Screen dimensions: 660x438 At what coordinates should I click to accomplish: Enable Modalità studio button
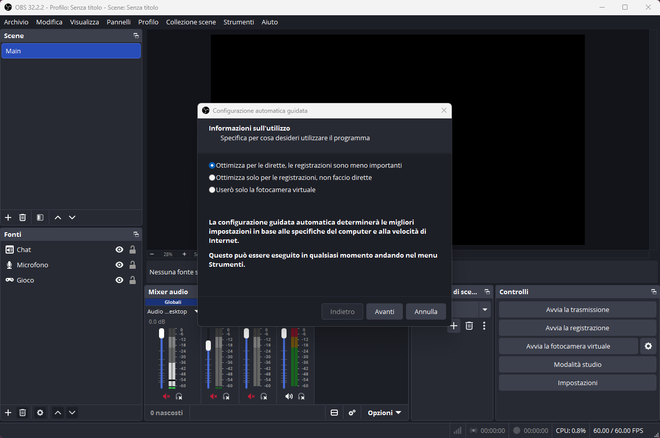[x=577, y=364]
